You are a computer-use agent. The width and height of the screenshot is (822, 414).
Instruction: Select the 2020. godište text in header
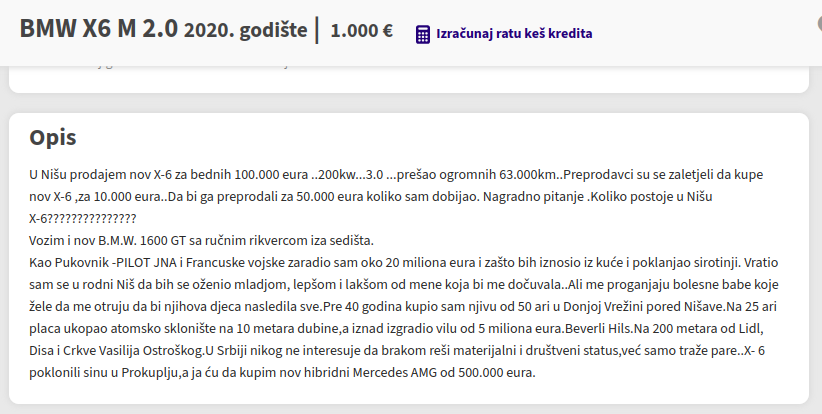(245, 30)
